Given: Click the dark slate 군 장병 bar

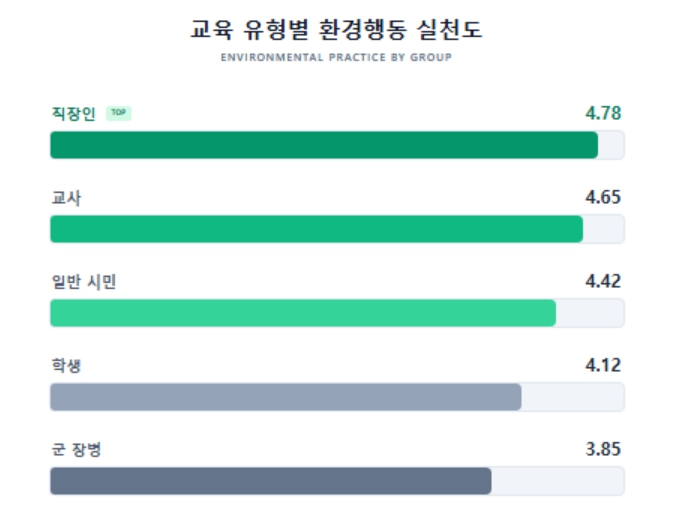Looking at the screenshot, I should click(x=270, y=481).
